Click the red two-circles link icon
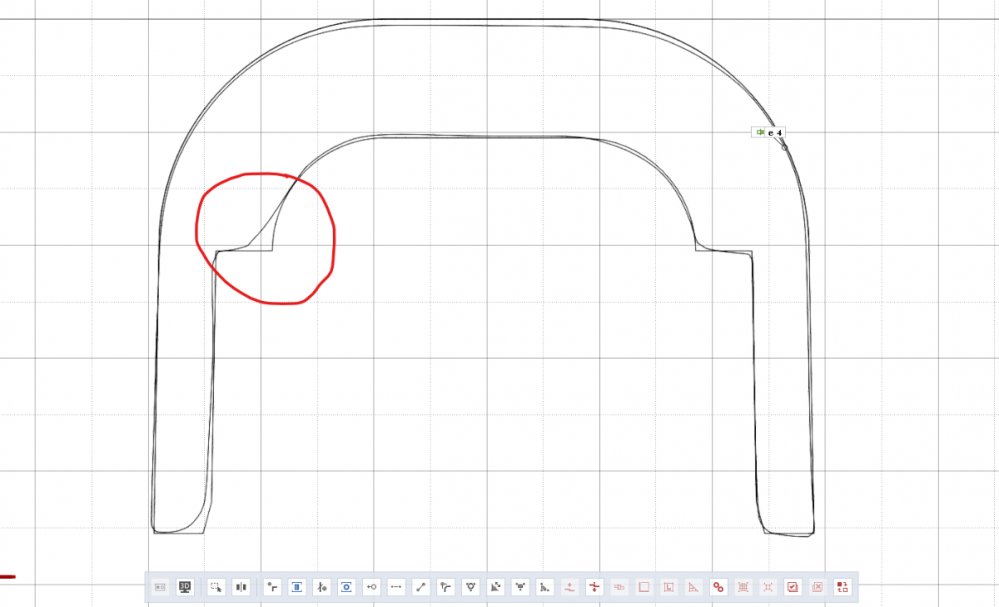 point(718,587)
